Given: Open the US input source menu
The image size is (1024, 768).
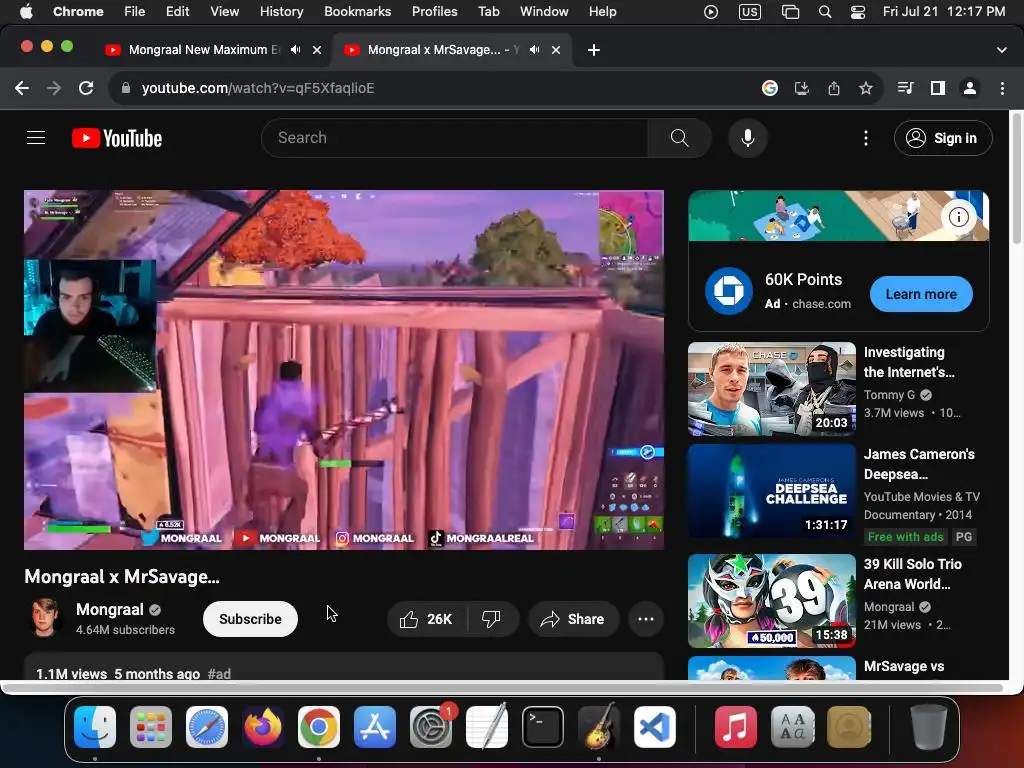Looking at the screenshot, I should coord(749,12).
